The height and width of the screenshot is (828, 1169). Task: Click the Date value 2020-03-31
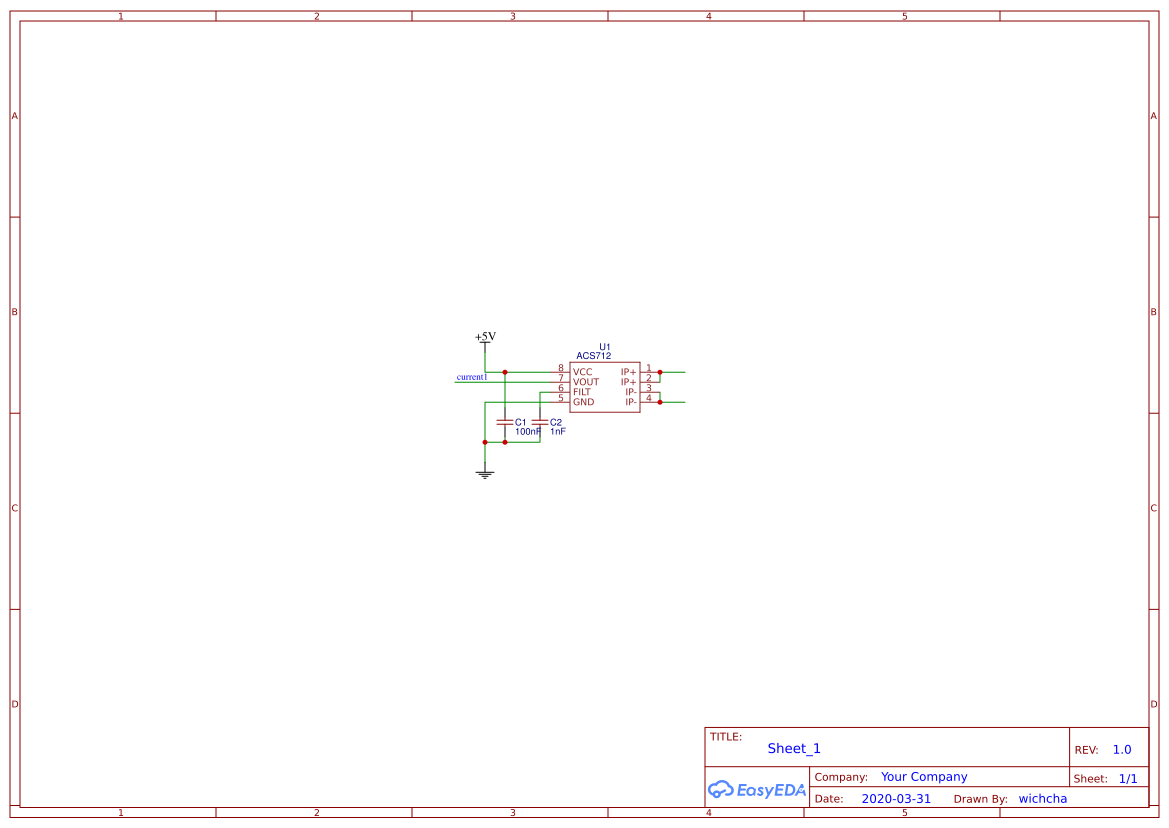click(x=895, y=798)
